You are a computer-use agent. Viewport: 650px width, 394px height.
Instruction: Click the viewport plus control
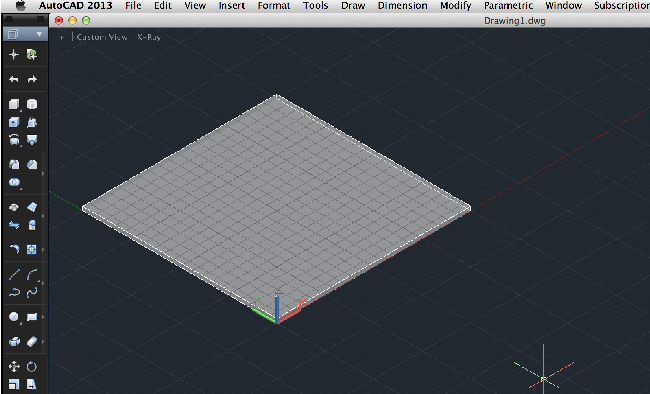pos(61,37)
